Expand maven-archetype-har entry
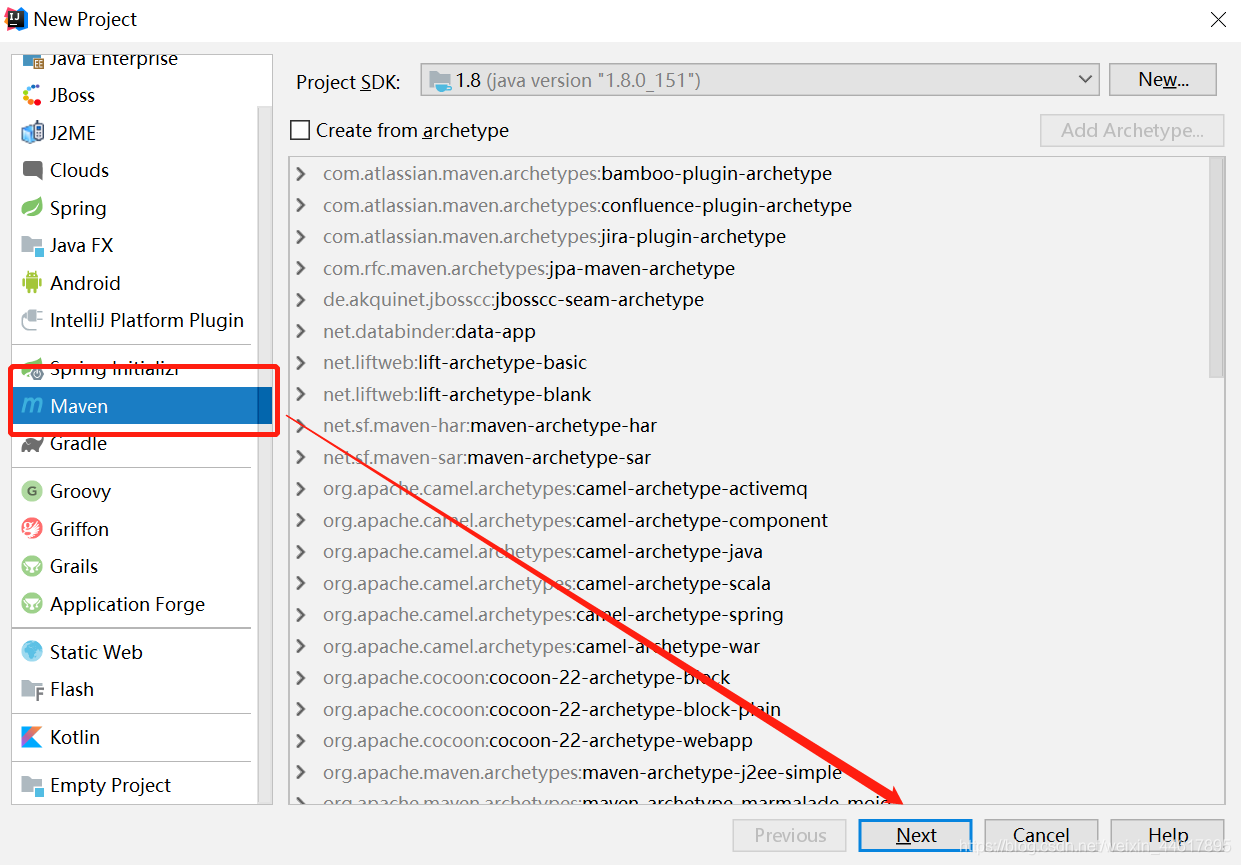1241x865 pixels. 301,426
